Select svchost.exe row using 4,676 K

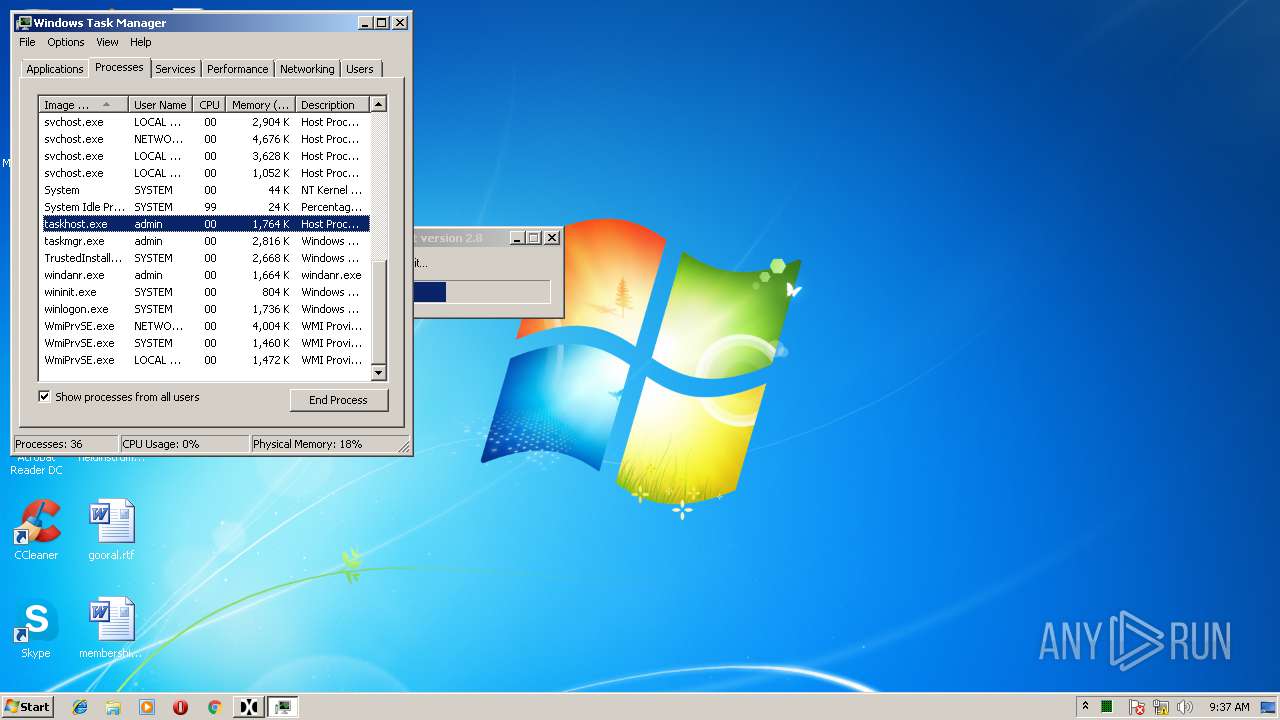[205, 139]
